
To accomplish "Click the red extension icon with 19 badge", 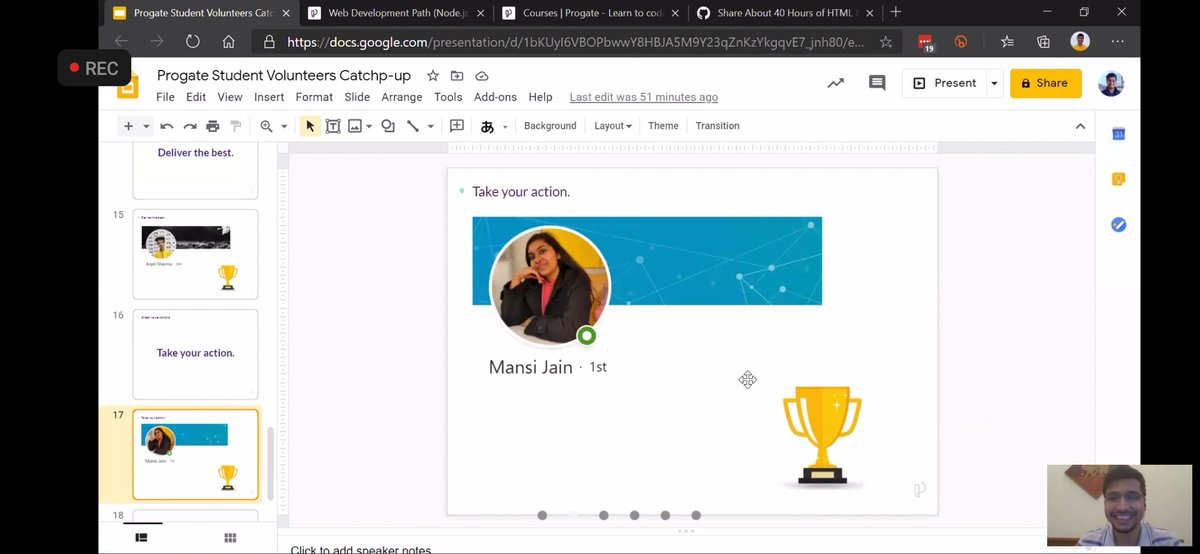I will coord(925,42).
